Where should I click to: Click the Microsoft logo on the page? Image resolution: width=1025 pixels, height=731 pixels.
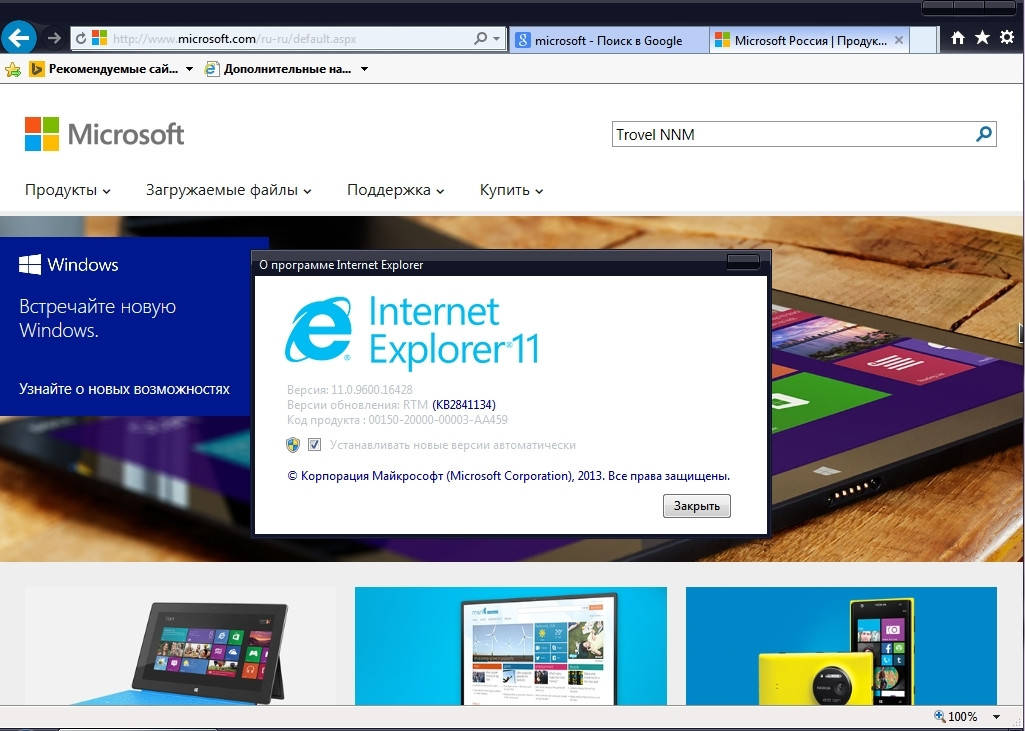coord(105,134)
